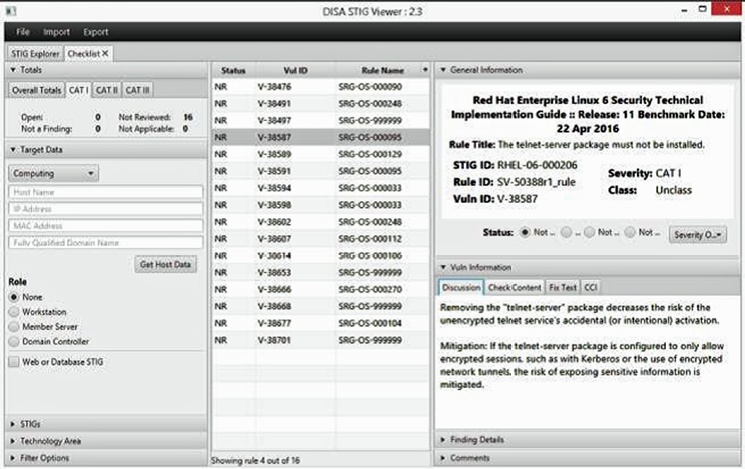
Task: Click the Get Host Data button
Action: click(165, 264)
